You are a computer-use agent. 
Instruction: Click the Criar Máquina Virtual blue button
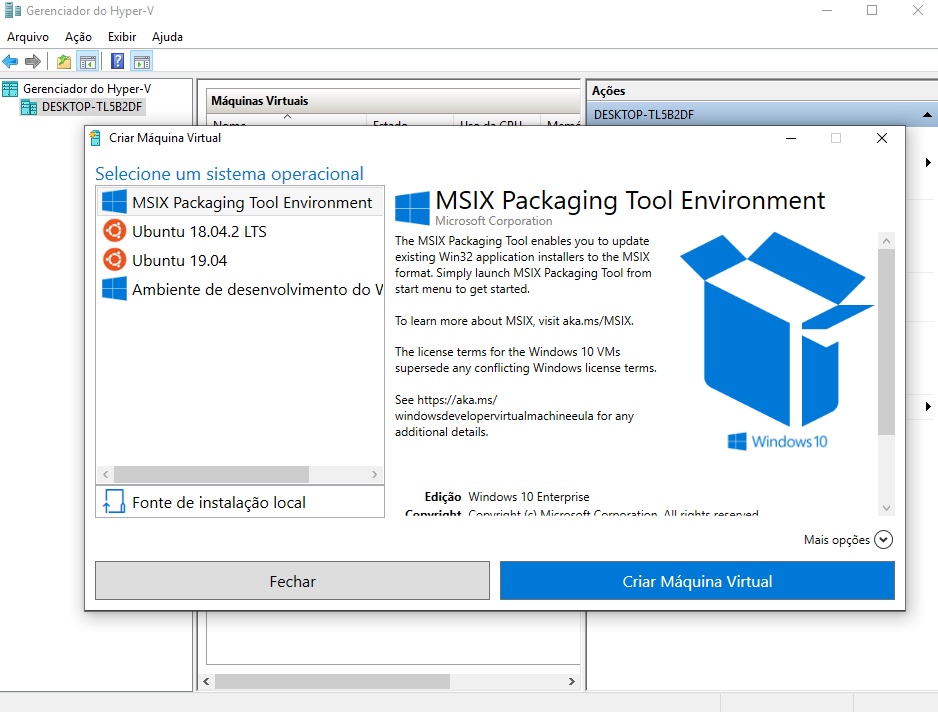(698, 581)
